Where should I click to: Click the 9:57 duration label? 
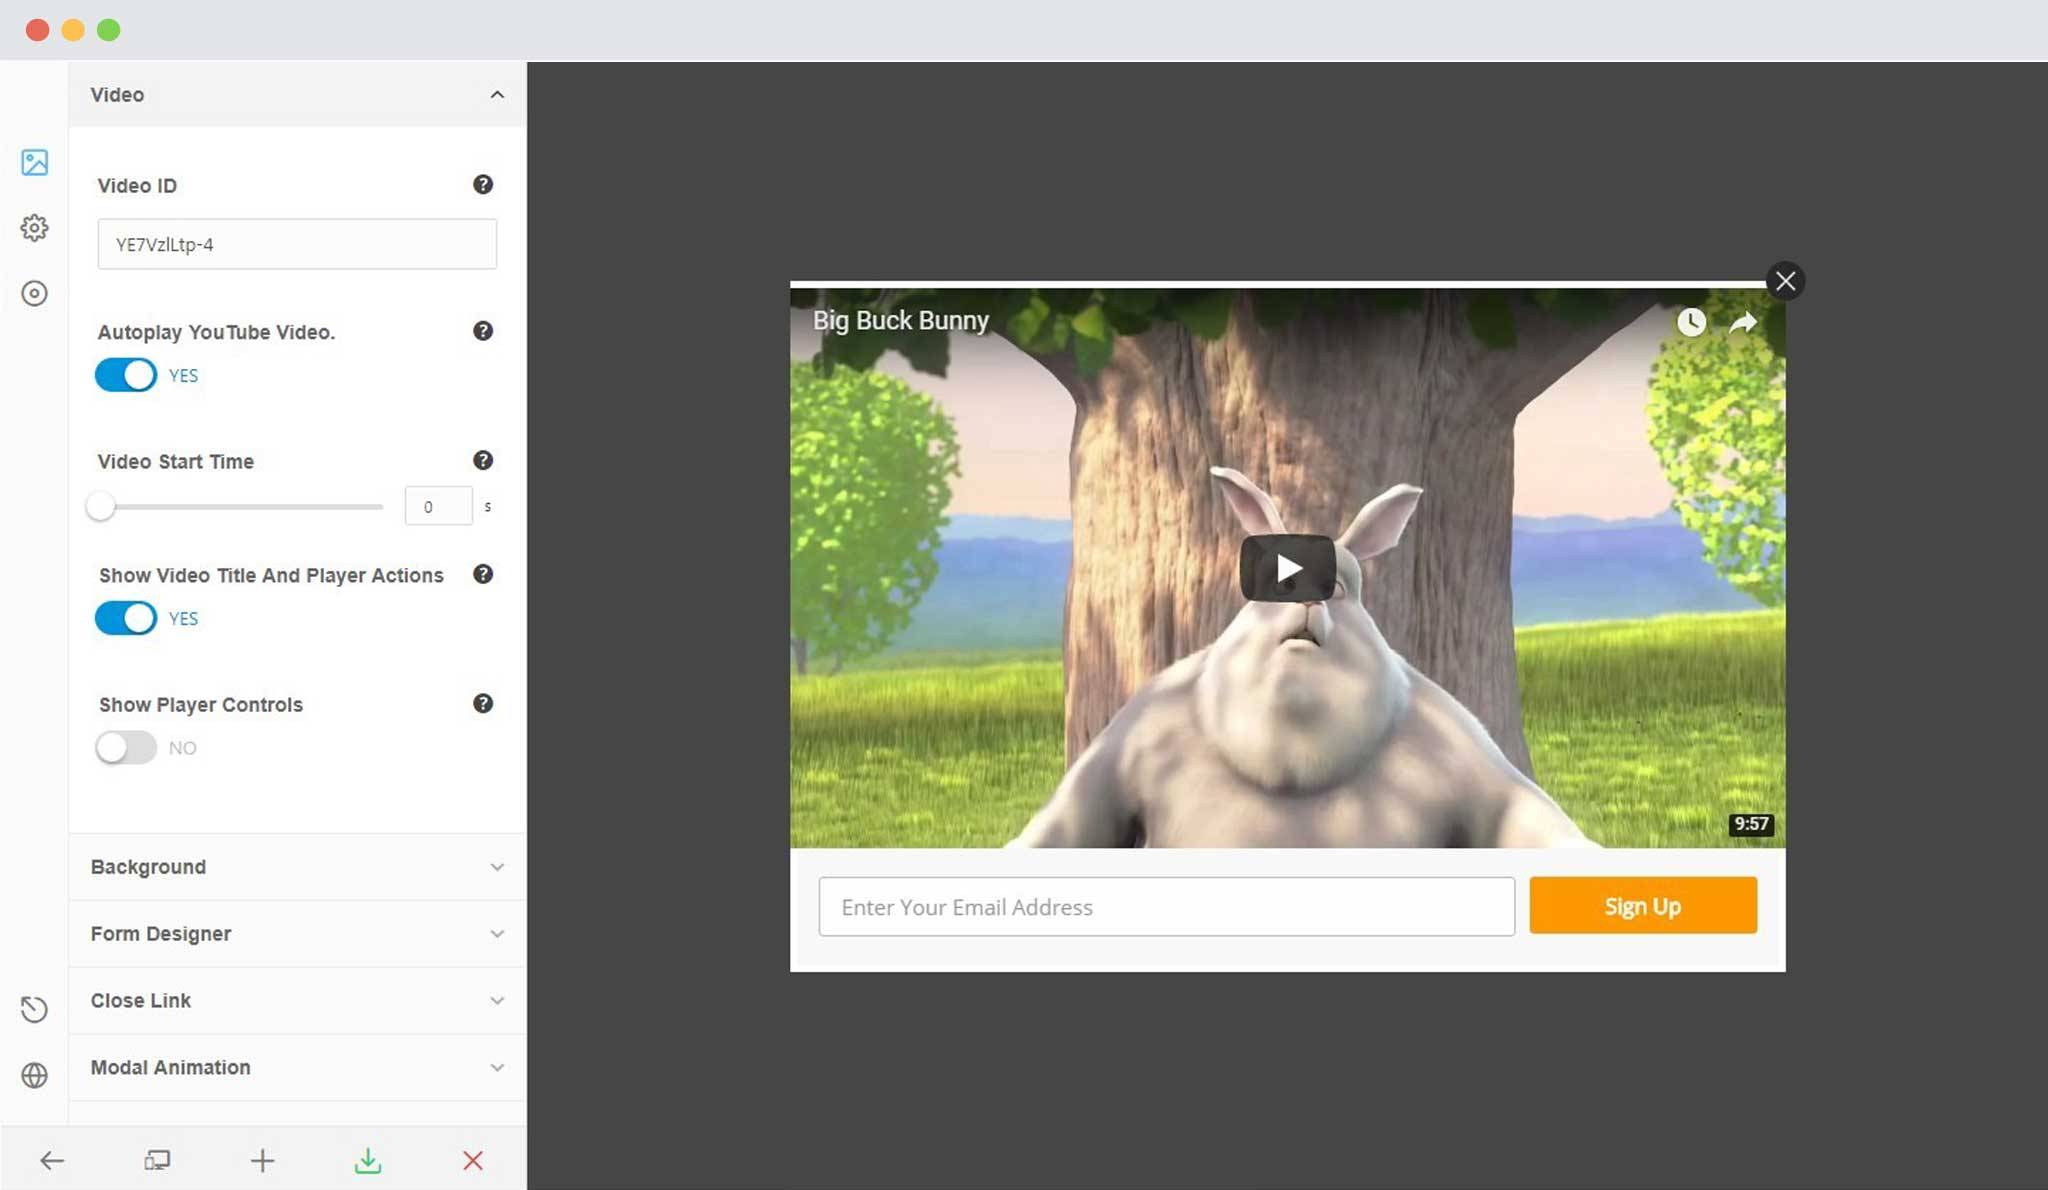coord(1751,824)
